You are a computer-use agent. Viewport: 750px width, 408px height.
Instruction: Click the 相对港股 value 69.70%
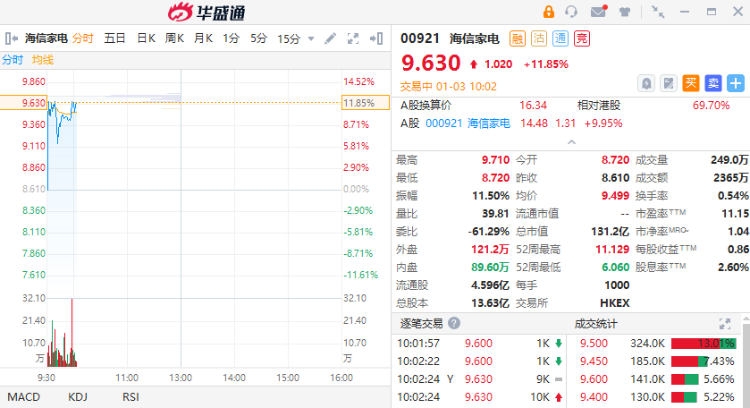[x=711, y=105]
